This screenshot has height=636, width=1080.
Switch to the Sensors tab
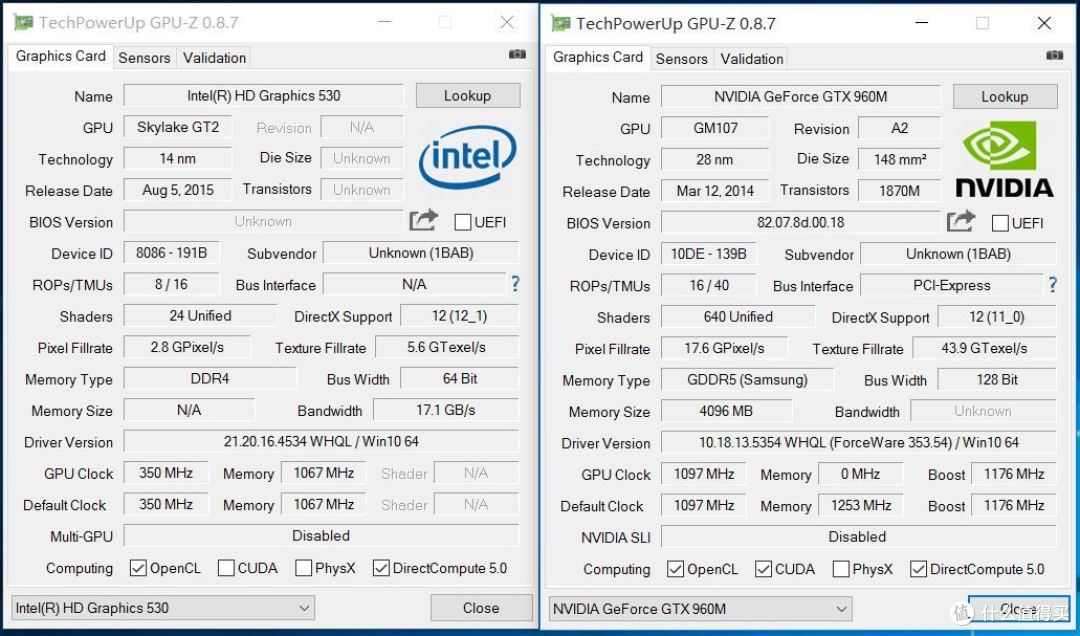[x=144, y=57]
